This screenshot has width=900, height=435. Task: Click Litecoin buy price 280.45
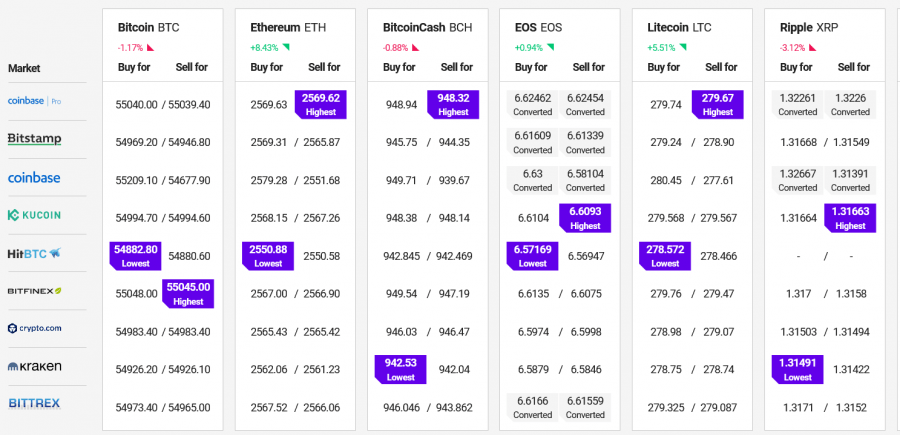[x=665, y=180]
